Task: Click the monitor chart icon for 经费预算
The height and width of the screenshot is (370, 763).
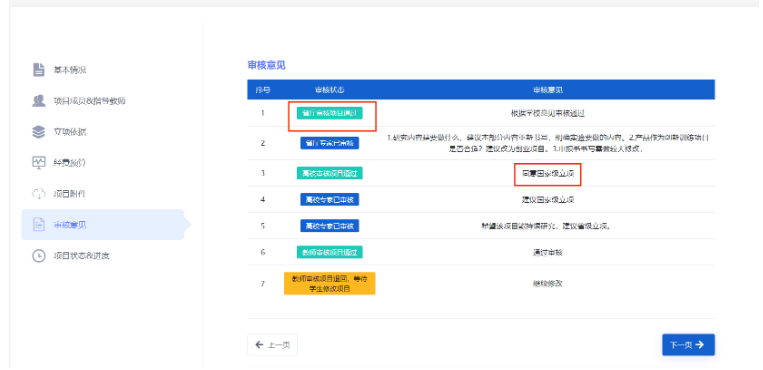Action: pyautogui.click(x=38, y=163)
